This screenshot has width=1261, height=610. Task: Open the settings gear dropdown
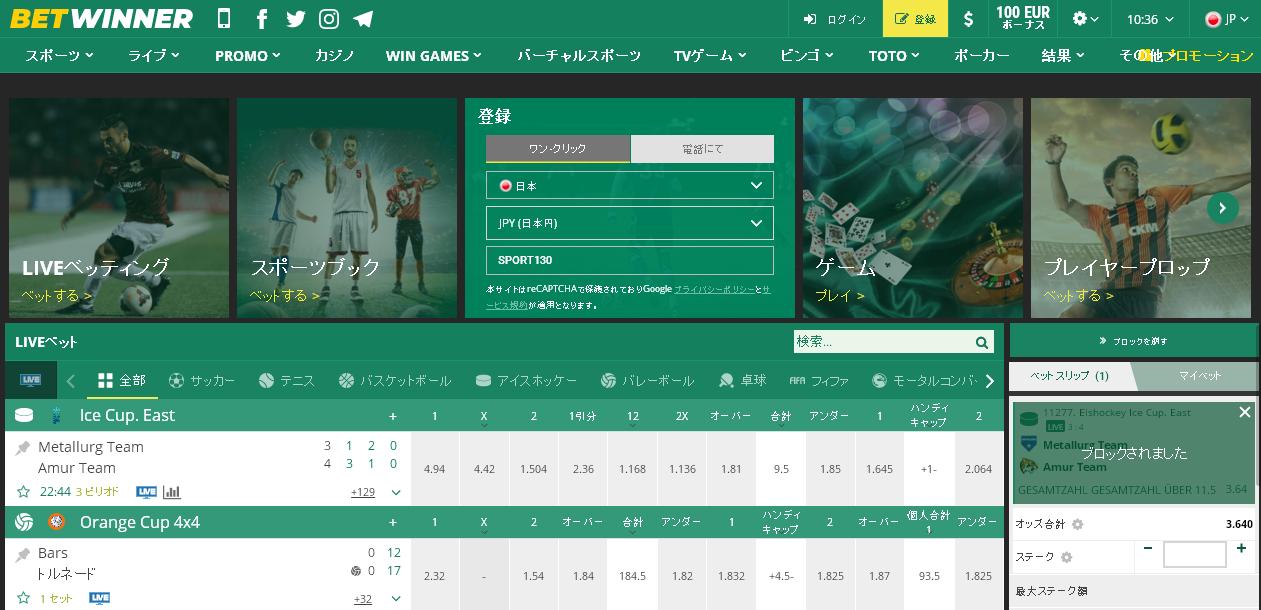coord(1085,19)
